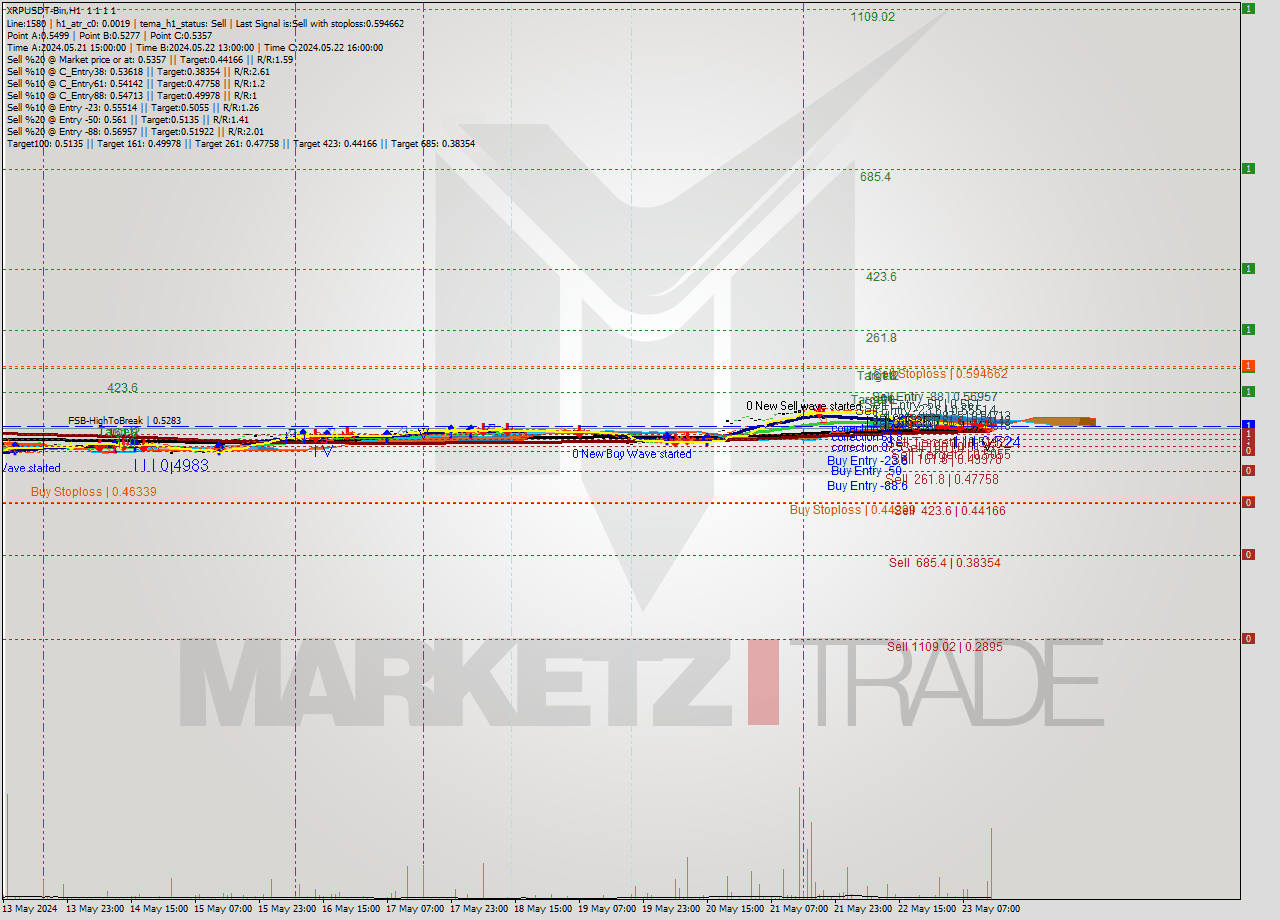Click the '20 May 15:00' date on time axis
This screenshot has width=1280, height=920.
(x=734, y=909)
